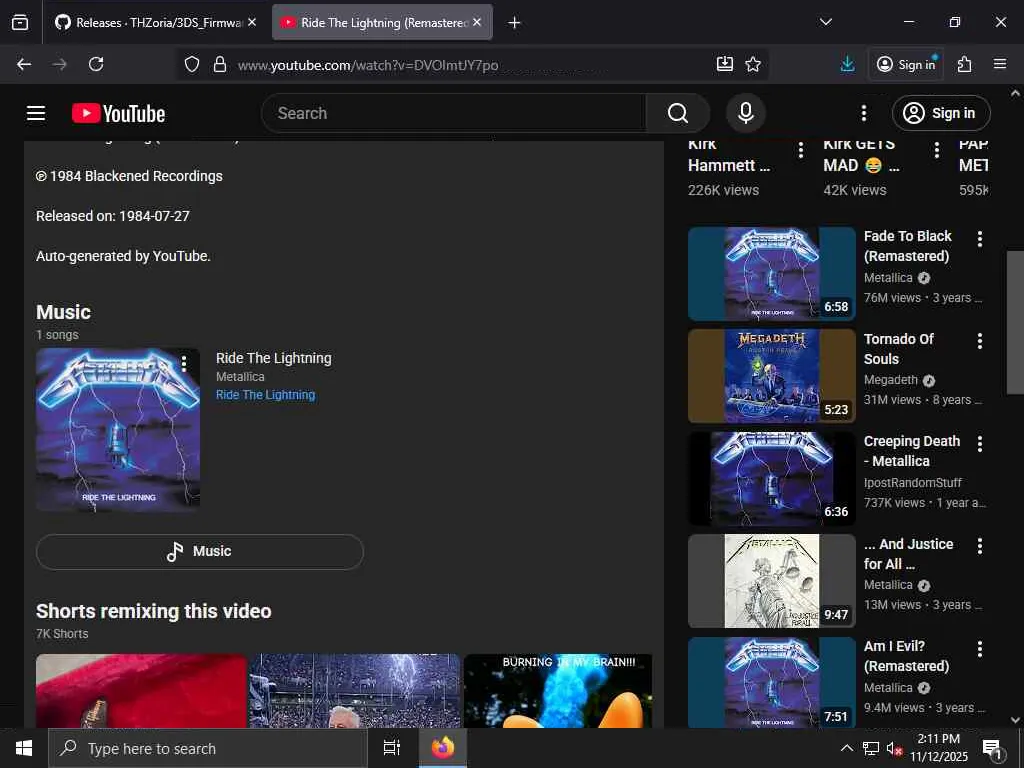Open the Fade To Black (Remastered) video thumbnail

point(771,274)
